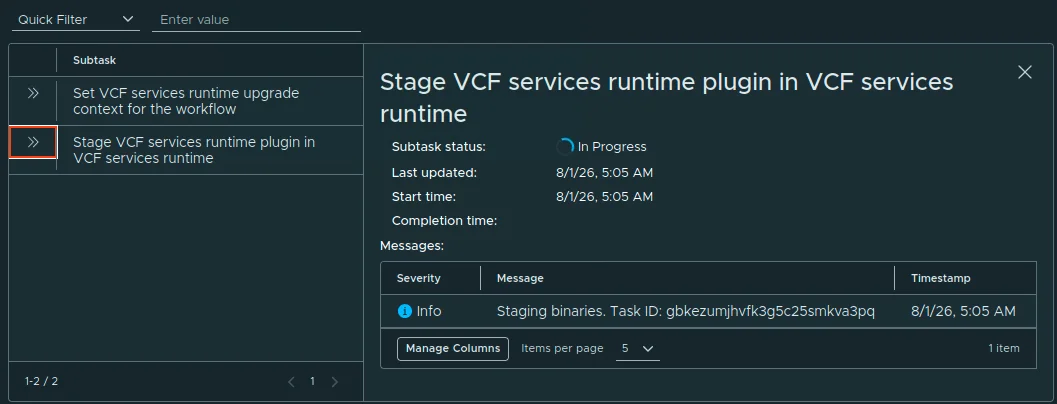Screen dimensions: 1057x404
Task: Sort by Timestamp column header
Action: tap(940, 278)
